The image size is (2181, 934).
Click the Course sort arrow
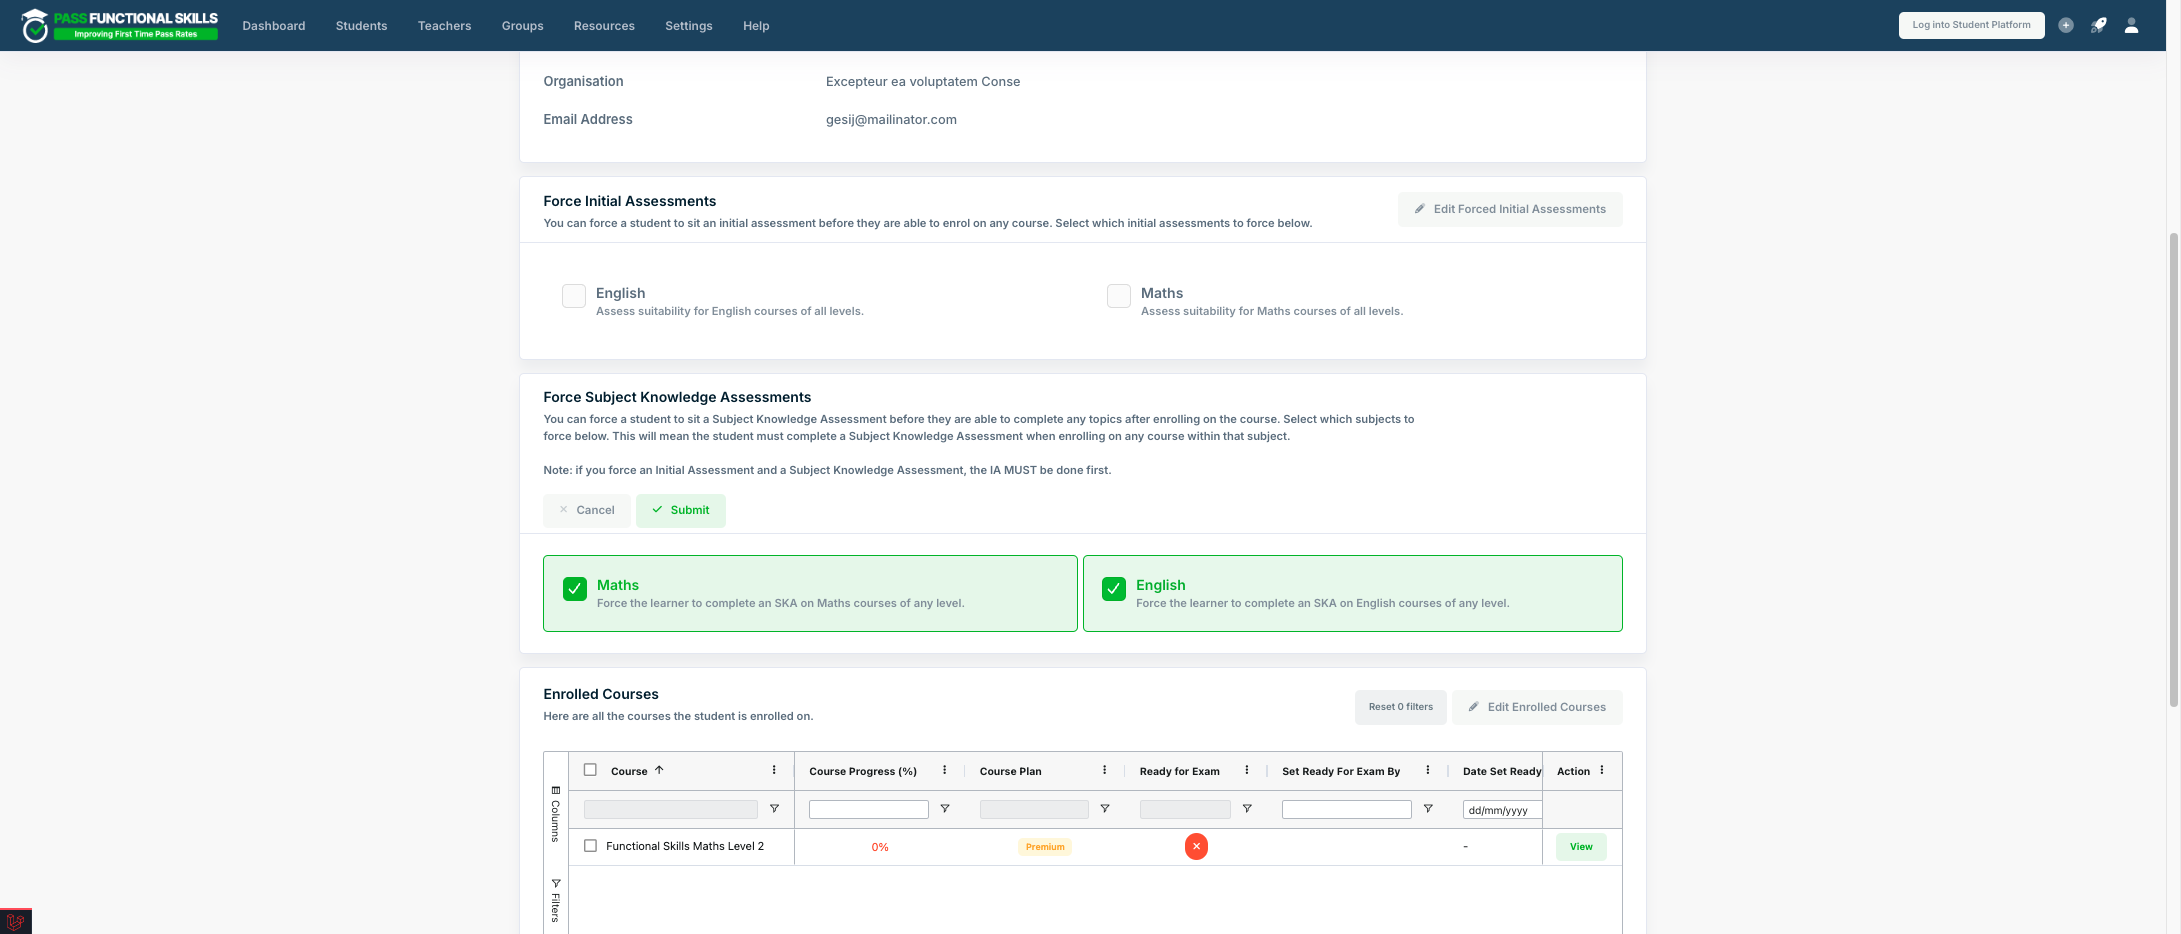click(x=659, y=770)
